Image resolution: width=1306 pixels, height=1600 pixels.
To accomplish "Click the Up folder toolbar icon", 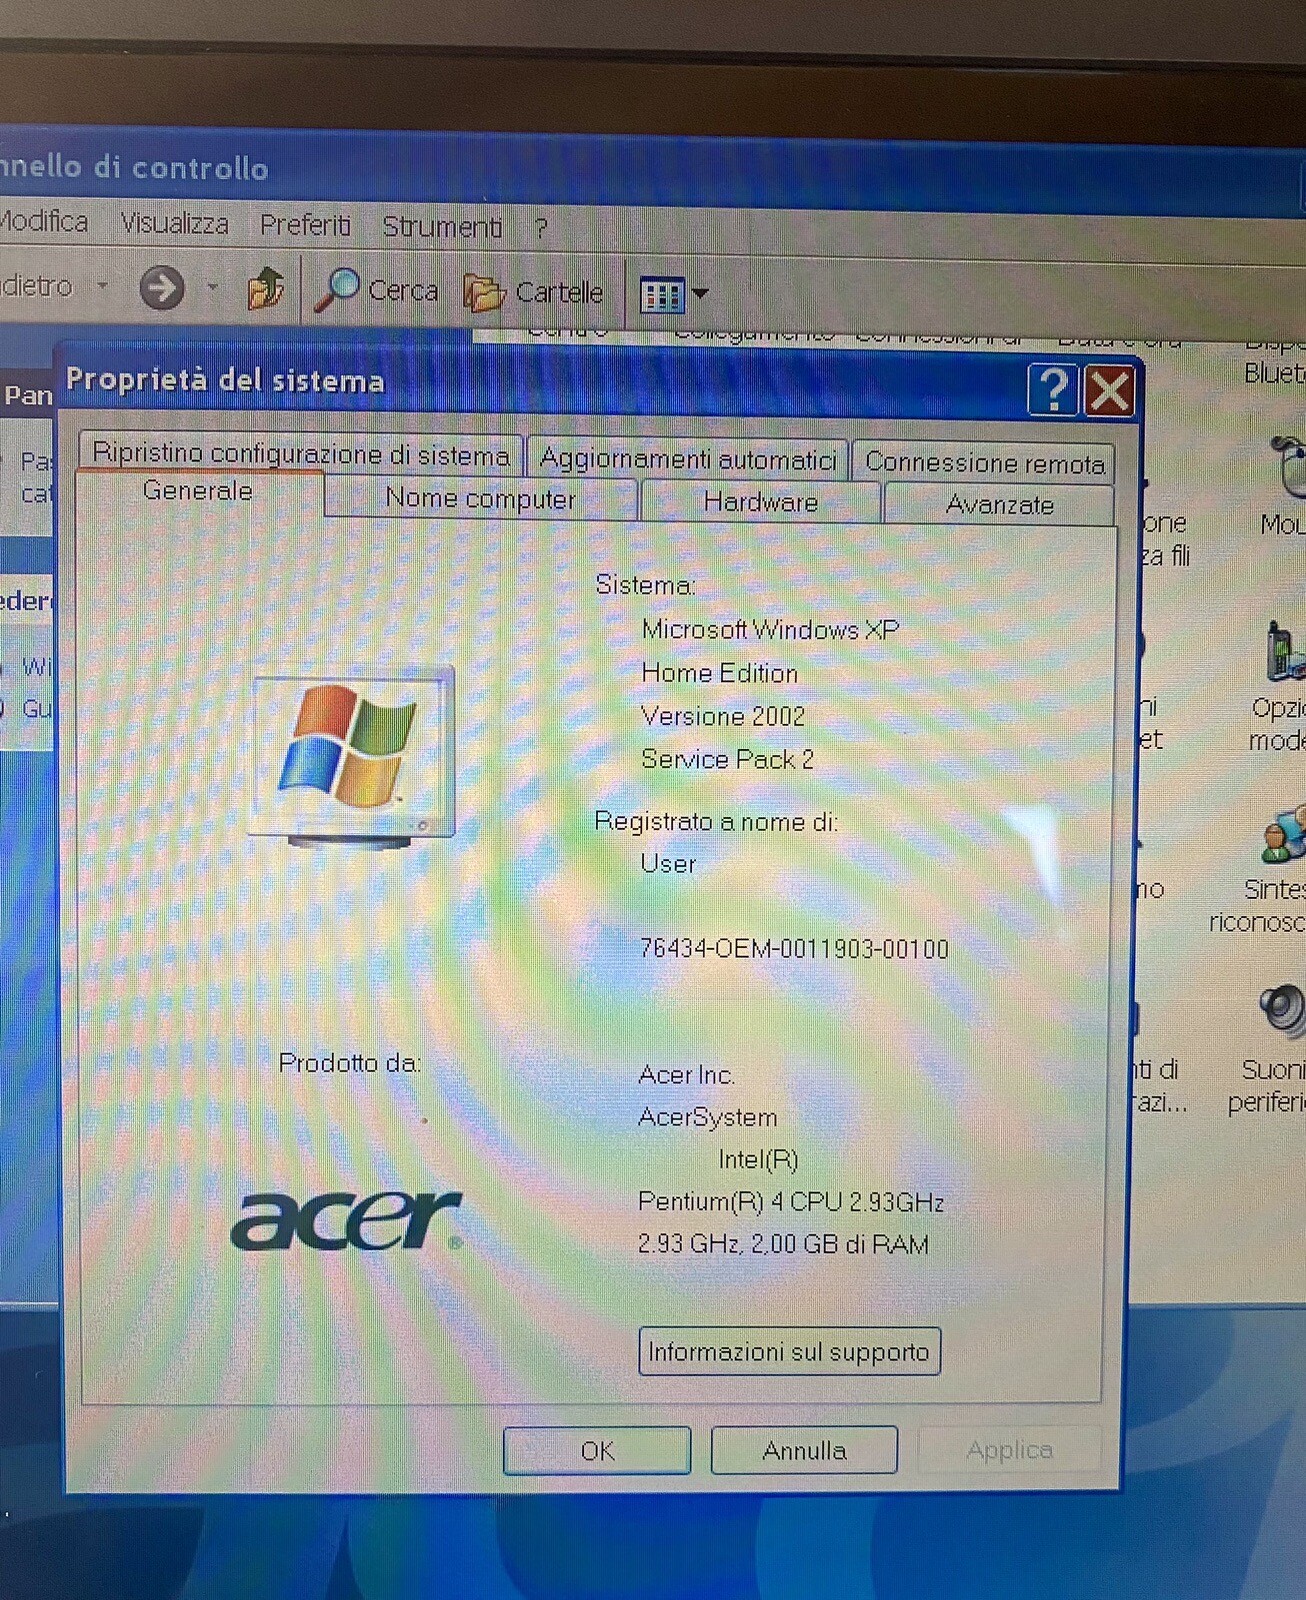I will [265, 289].
